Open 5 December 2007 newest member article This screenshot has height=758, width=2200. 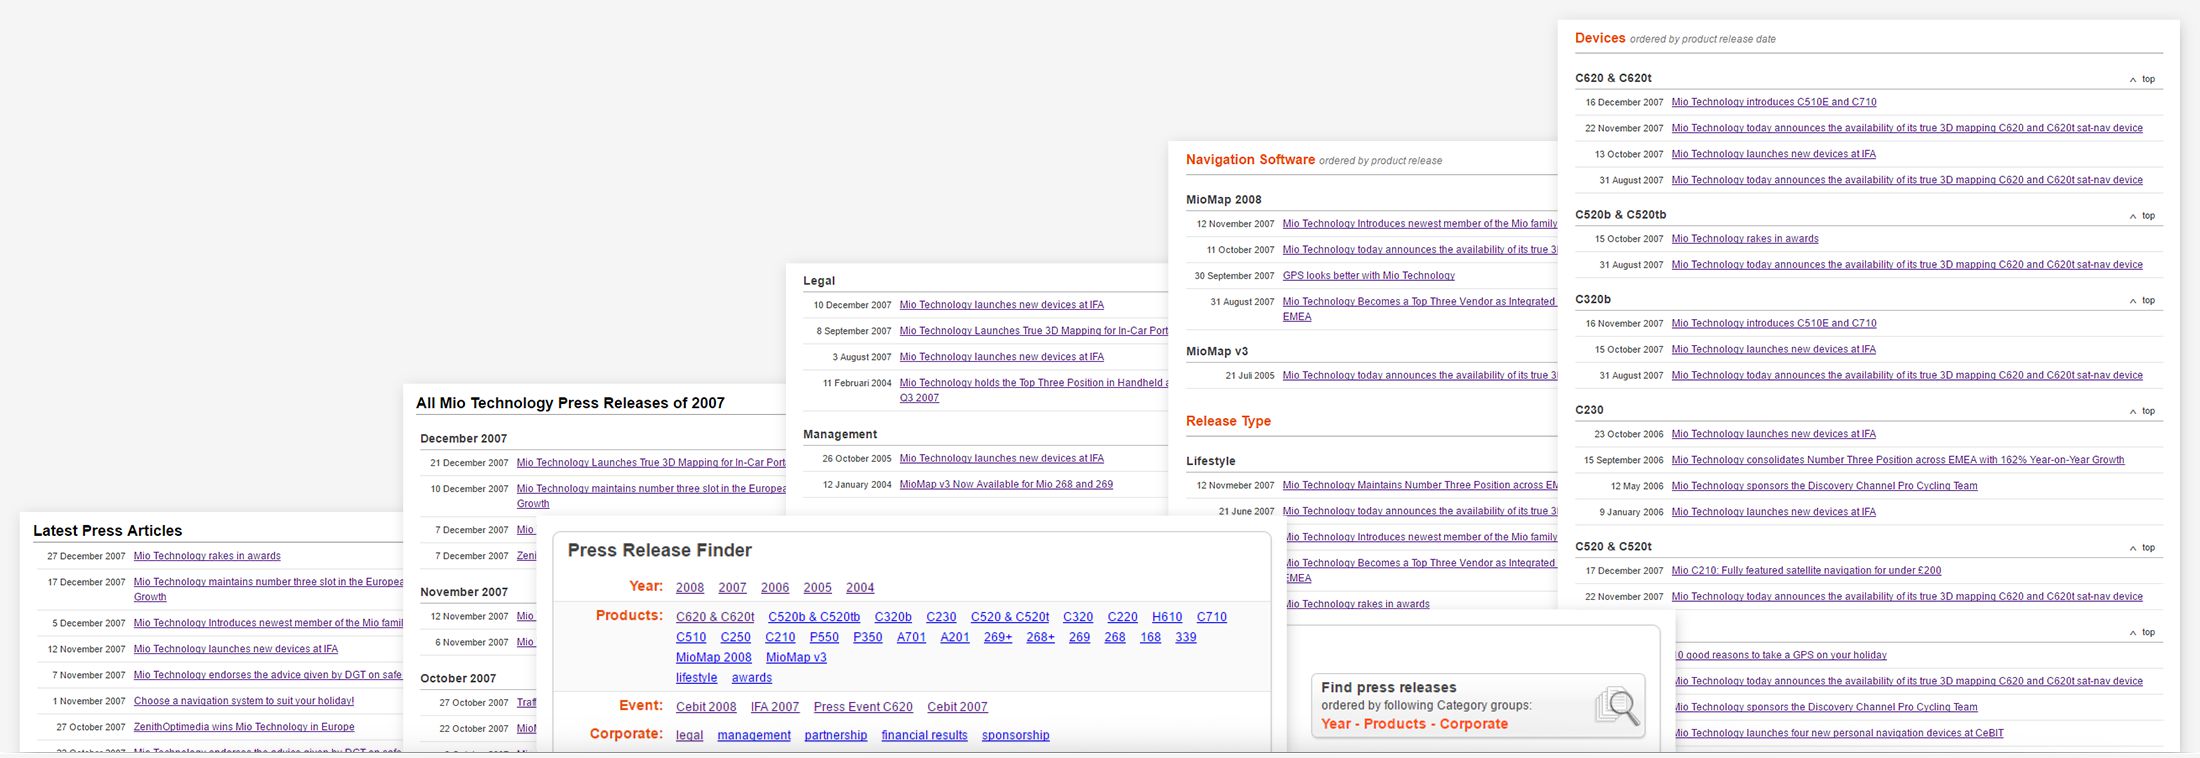point(268,623)
